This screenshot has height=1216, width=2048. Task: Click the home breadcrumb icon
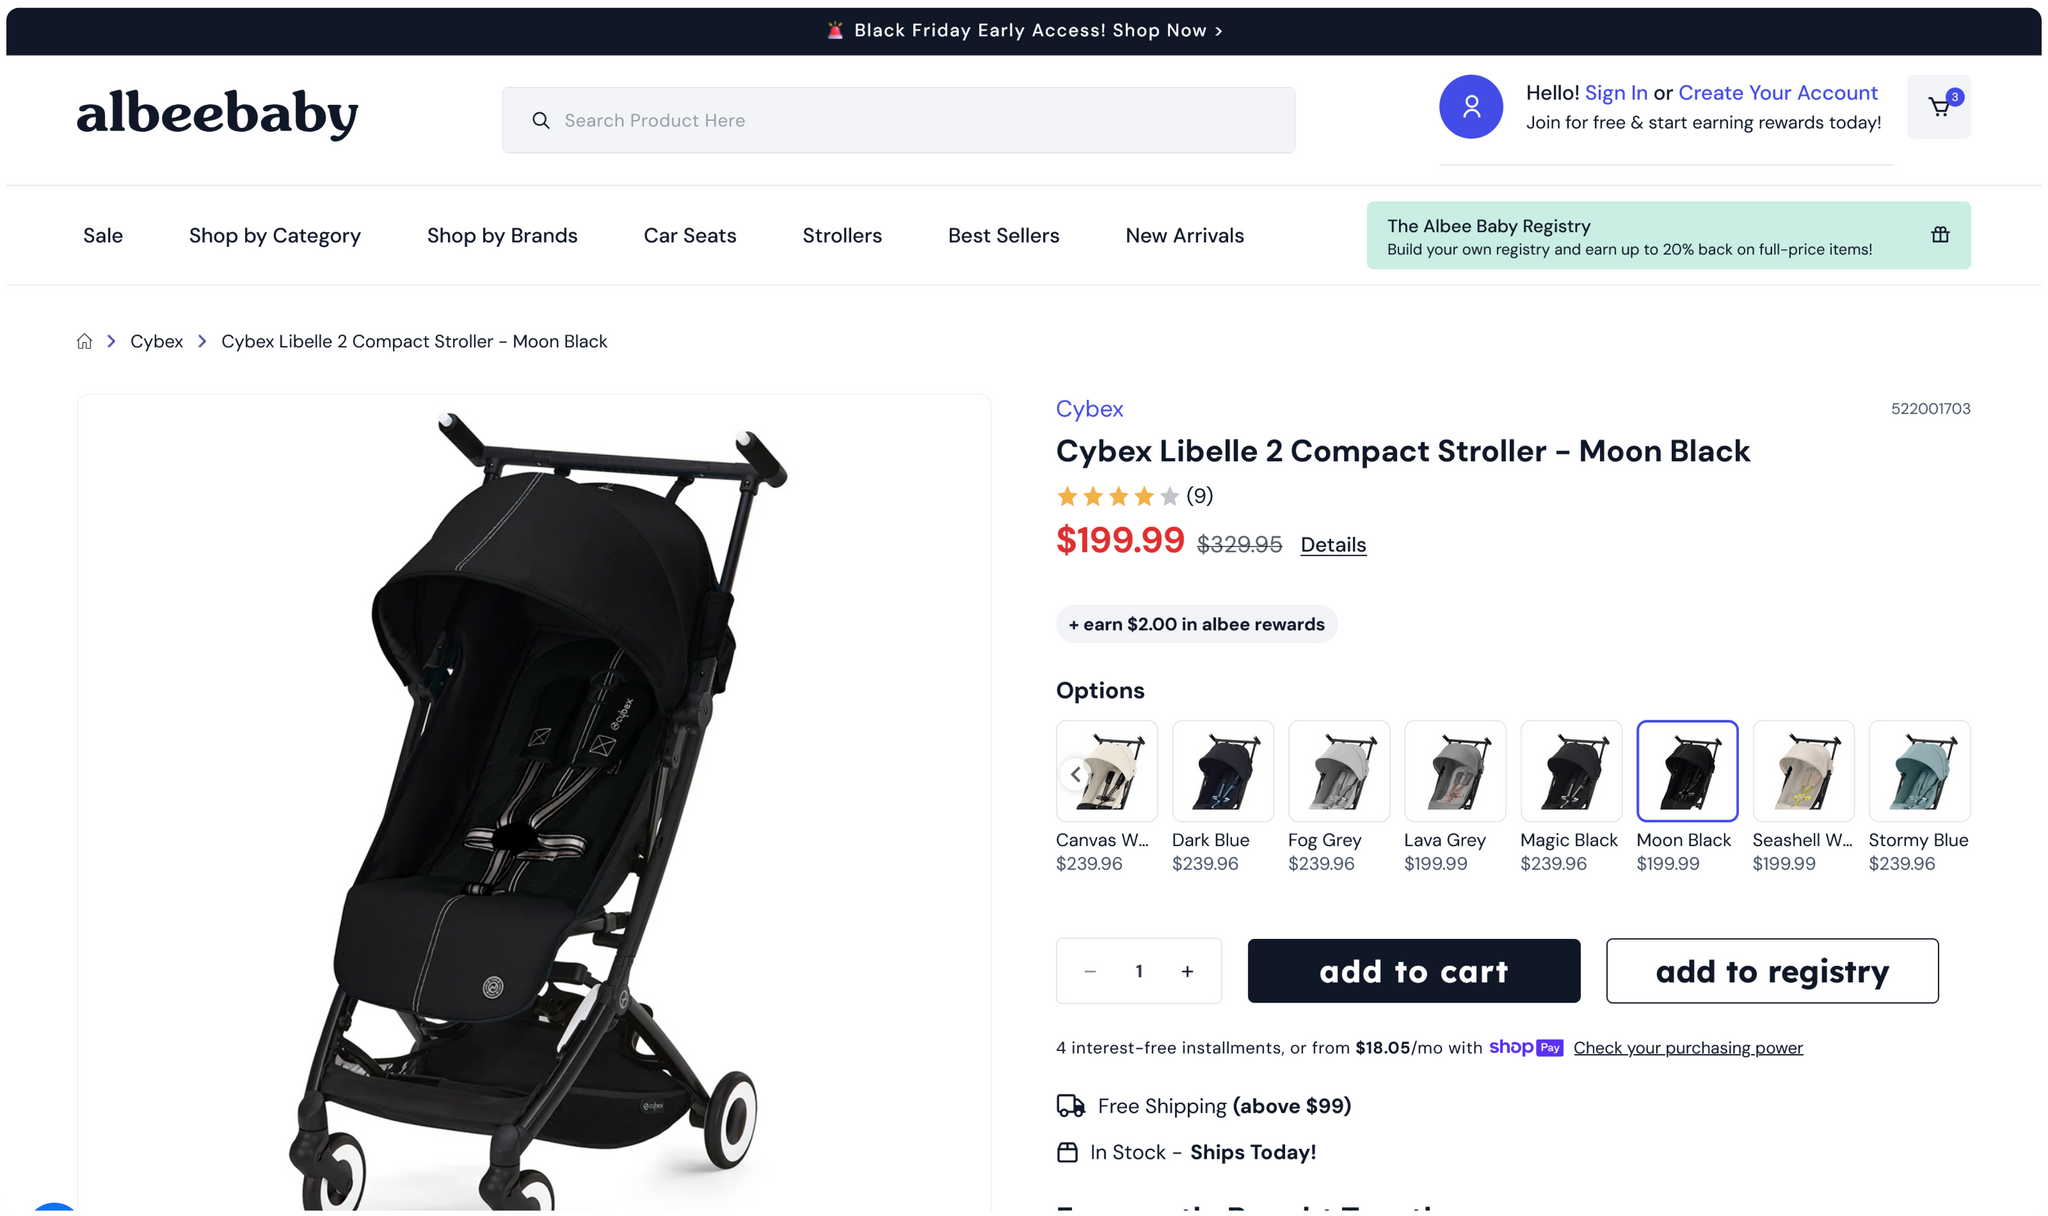click(x=84, y=342)
